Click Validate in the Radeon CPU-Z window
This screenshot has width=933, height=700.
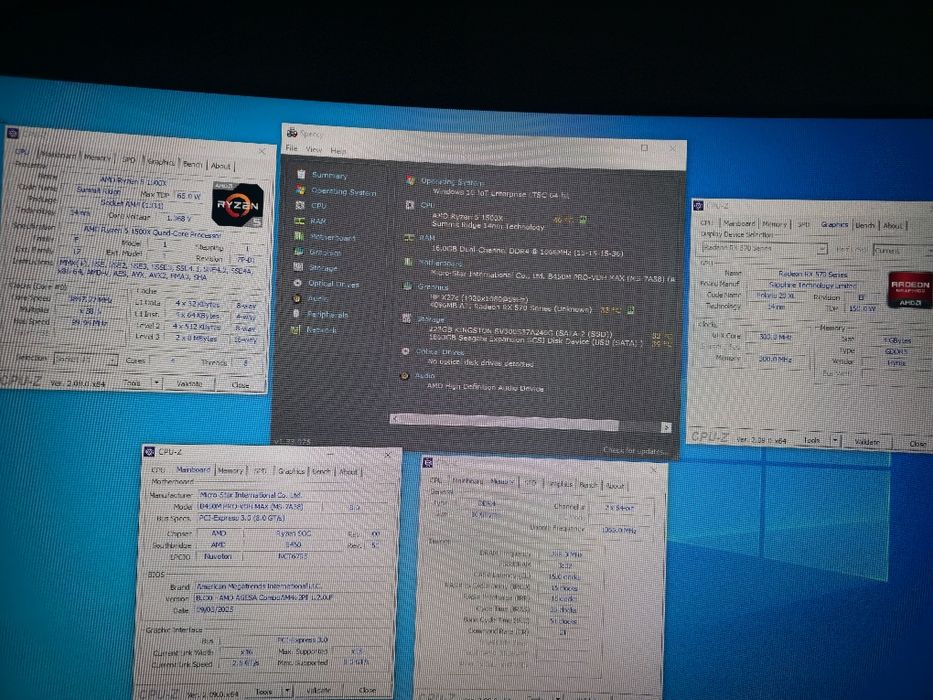coord(867,442)
